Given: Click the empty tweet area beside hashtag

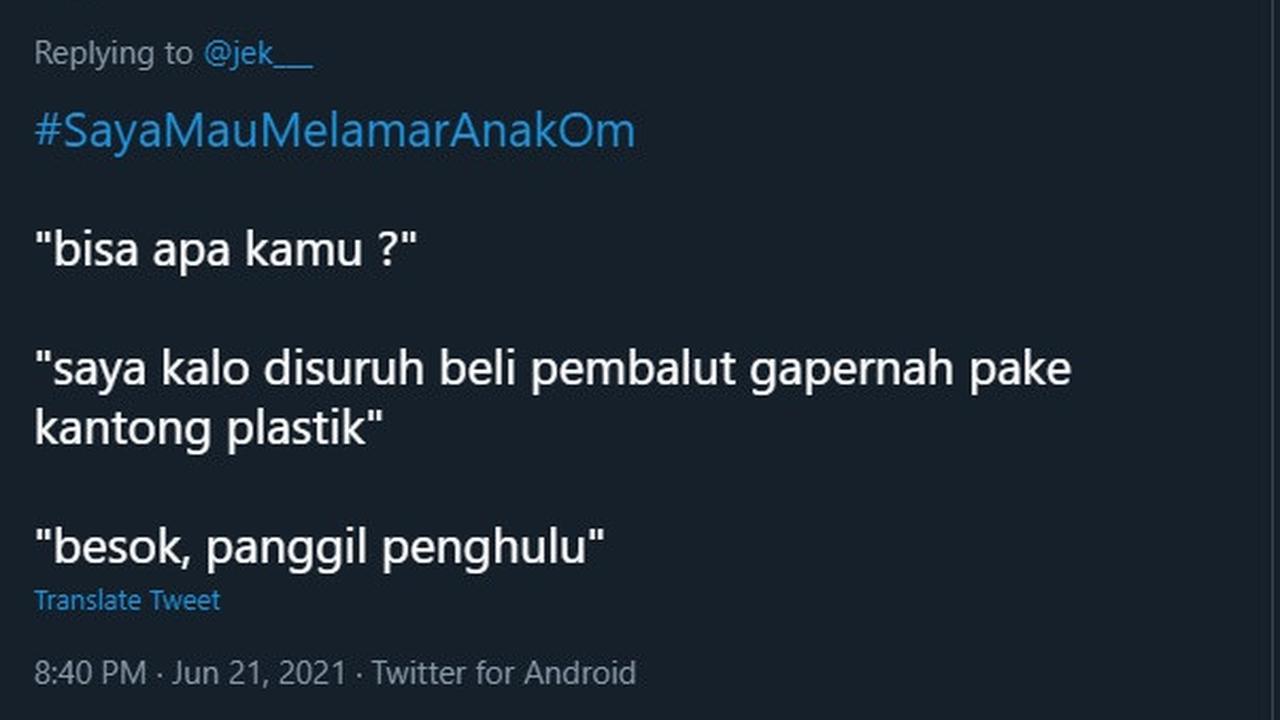Looking at the screenshot, I should tap(940, 131).
